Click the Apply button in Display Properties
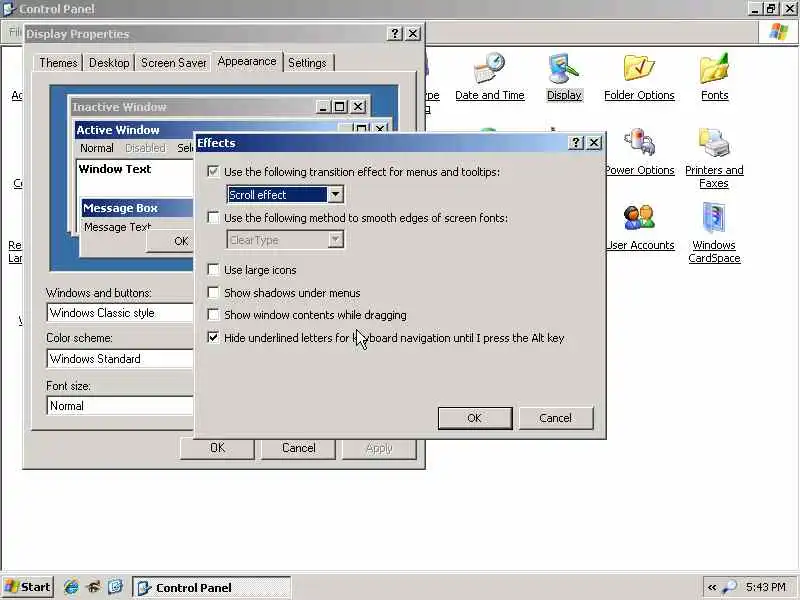The height and width of the screenshot is (600, 800). [x=379, y=448]
